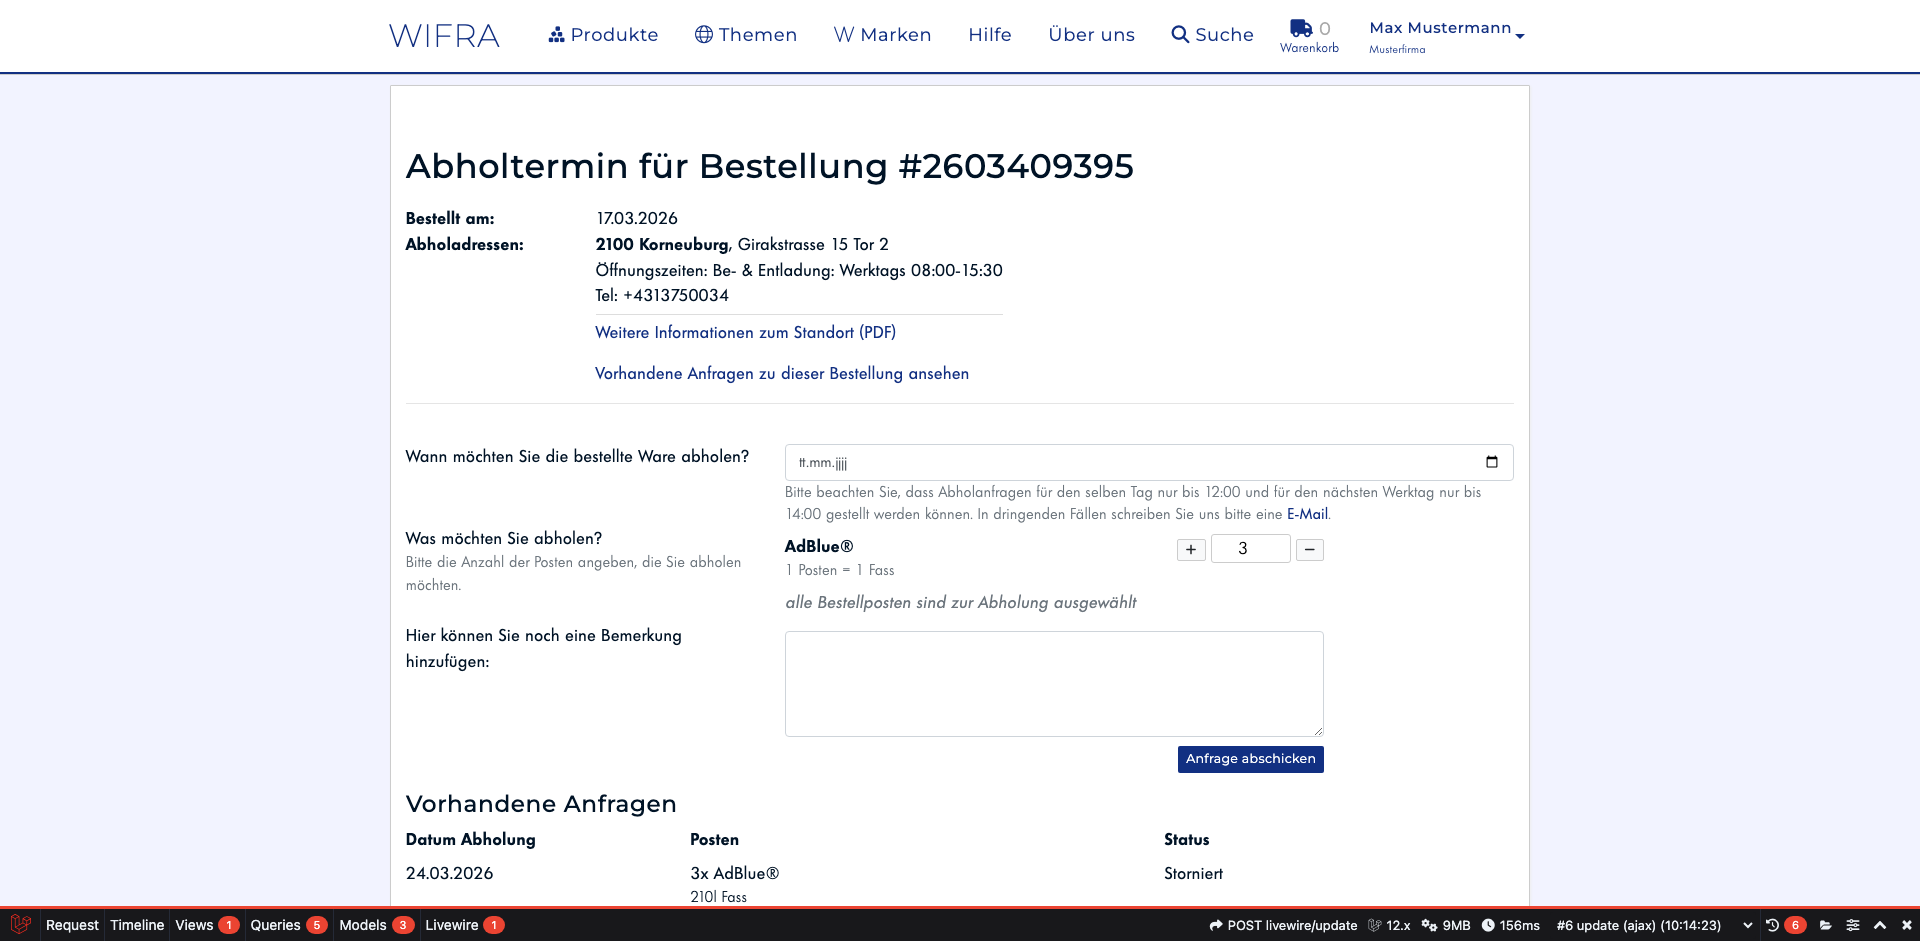
Task: Collapse the debugbar with the chevron-up icon
Action: tap(1880, 925)
